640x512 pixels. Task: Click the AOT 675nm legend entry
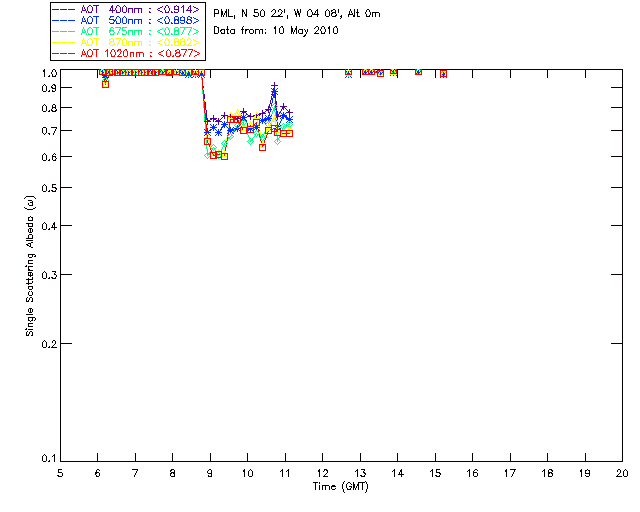coord(126,31)
